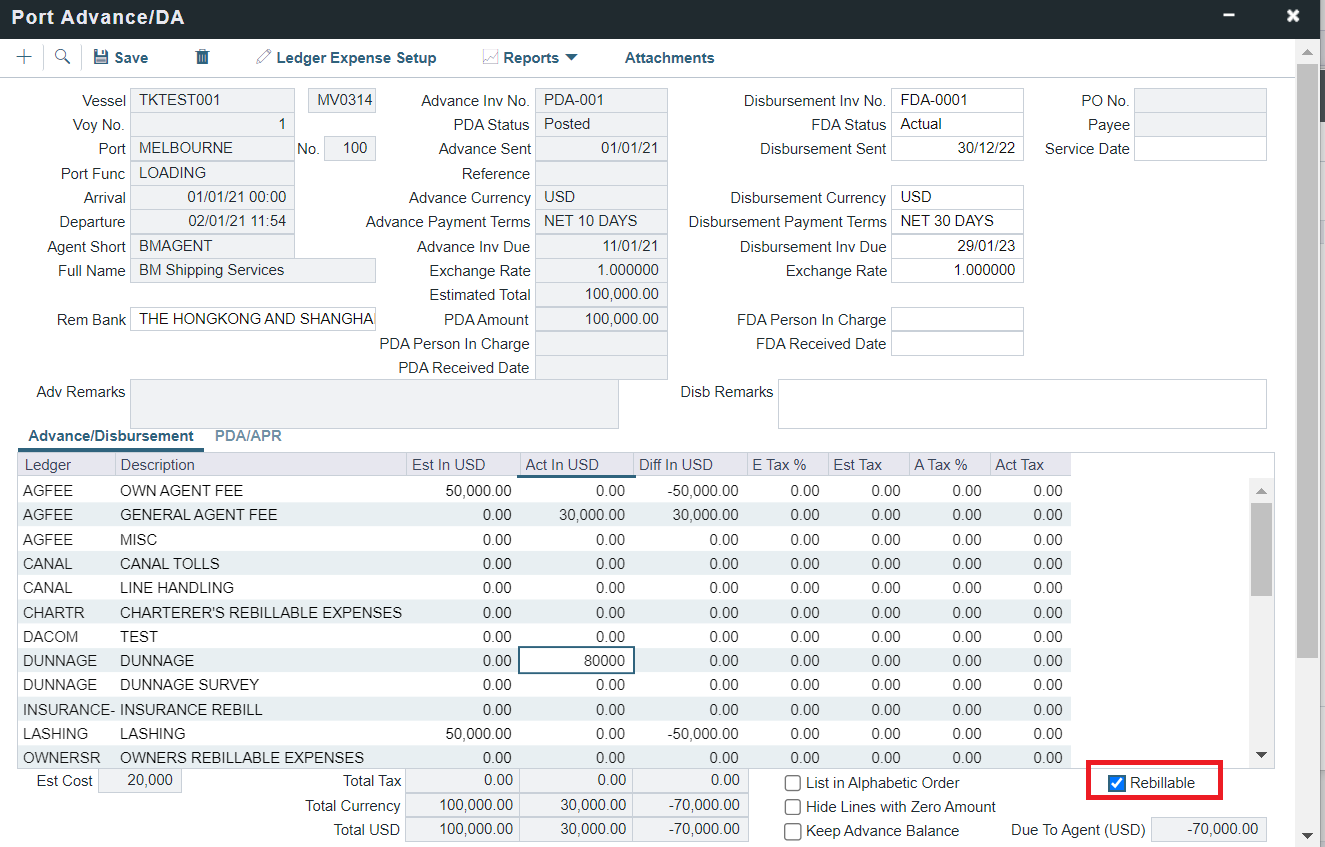Expand the Reports dropdown arrow
Viewport: 1325px width, 847px height.
click(571, 58)
